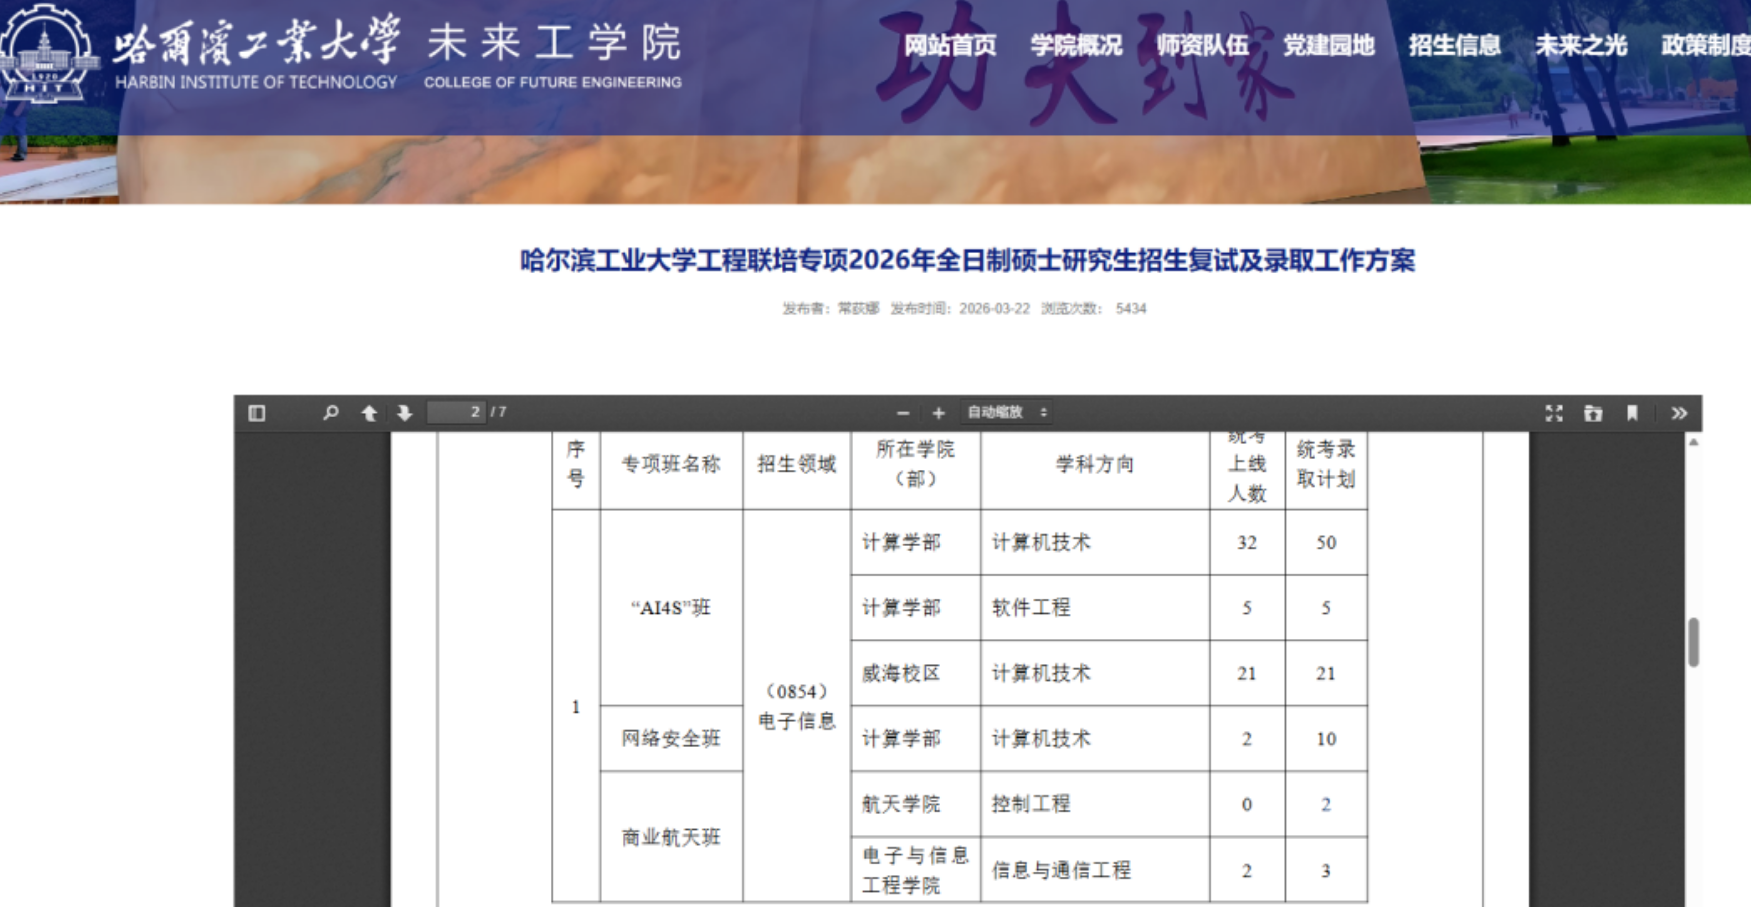The image size is (1751, 907).
Task: Click the (0854) 电子信息 cell
Action: [x=797, y=706]
